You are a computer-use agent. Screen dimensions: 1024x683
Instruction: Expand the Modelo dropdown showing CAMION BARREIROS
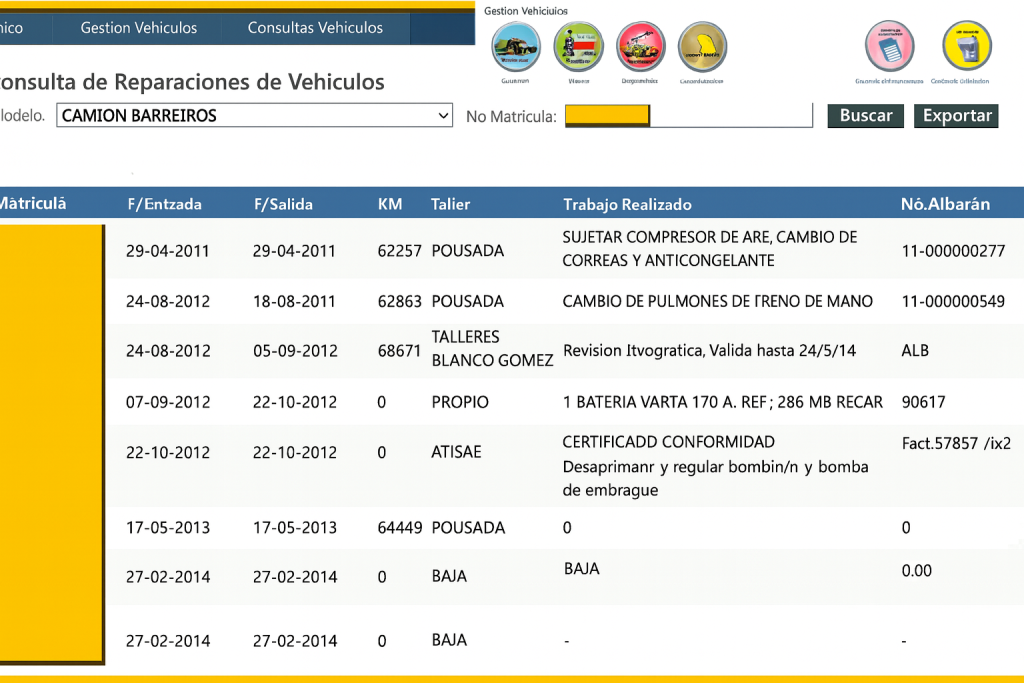255,116
